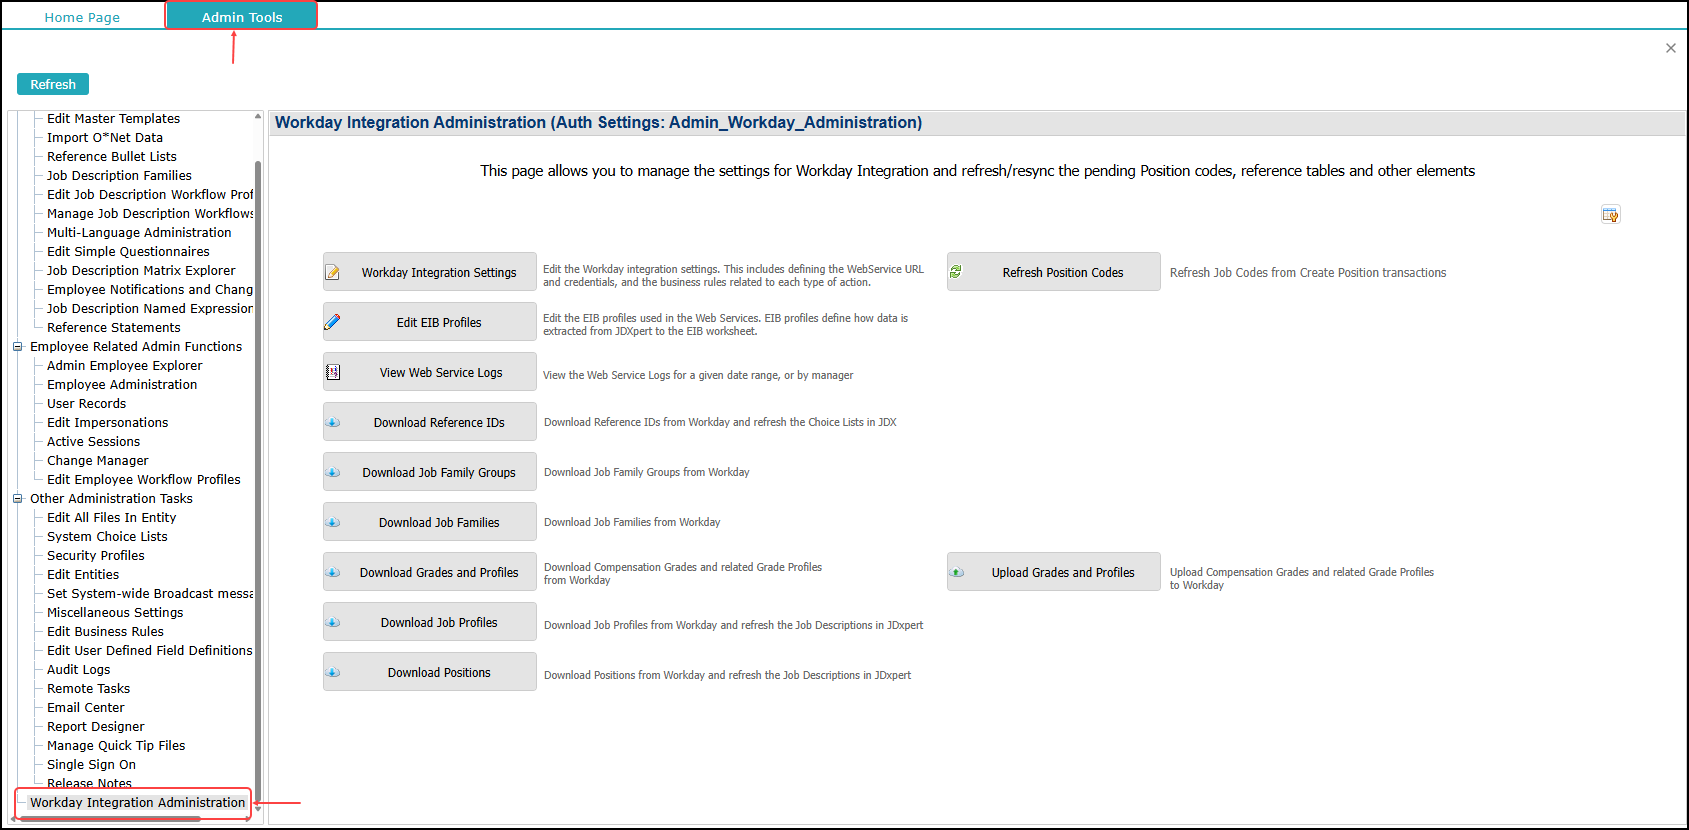
Task: Select Import O*Net Data tree item
Action: [105, 138]
